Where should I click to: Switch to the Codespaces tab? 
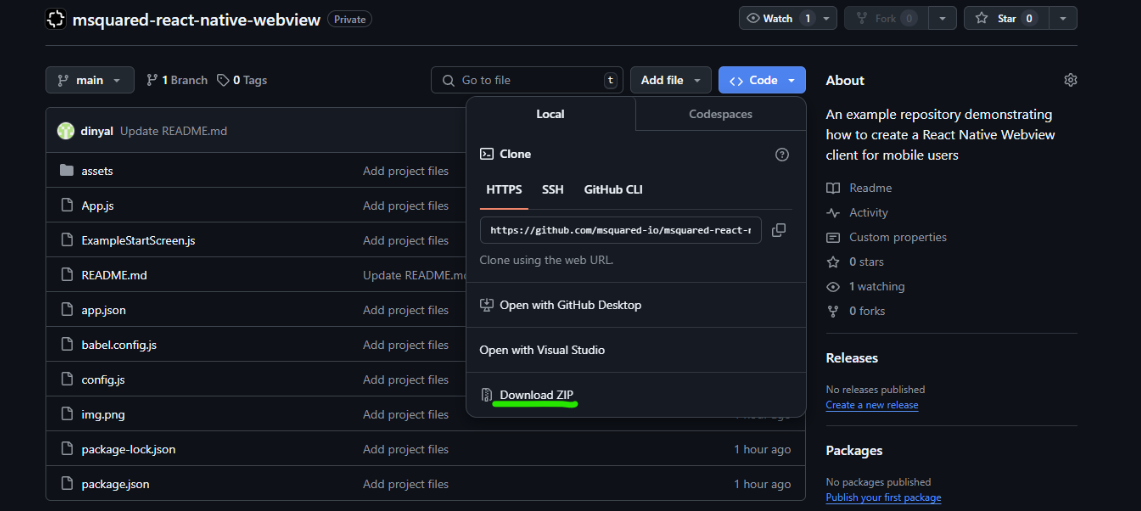pyautogui.click(x=720, y=114)
